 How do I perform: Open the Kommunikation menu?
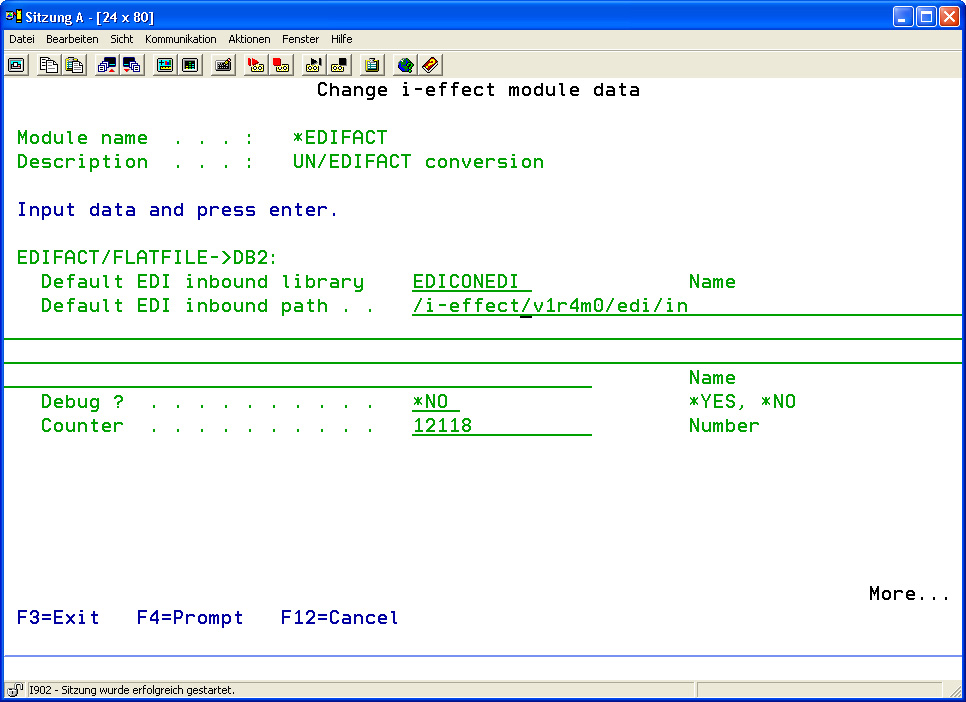click(x=180, y=39)
